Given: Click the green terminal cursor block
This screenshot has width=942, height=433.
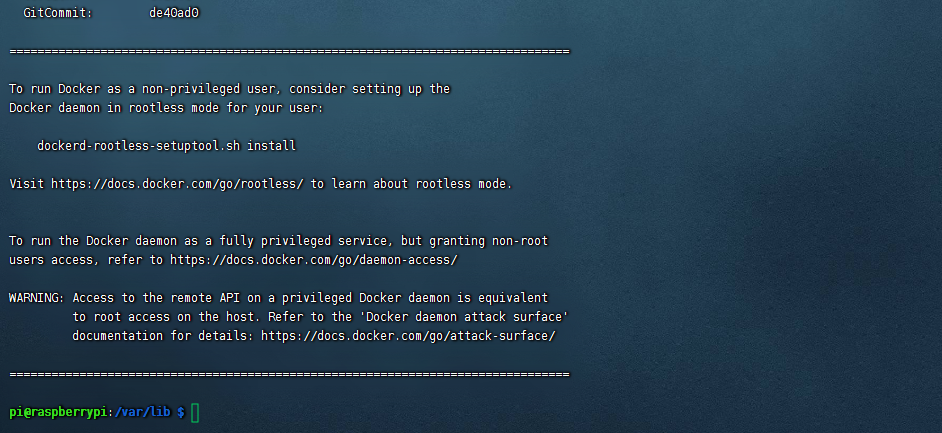Looking at the screenshot, I should [195, 413].
